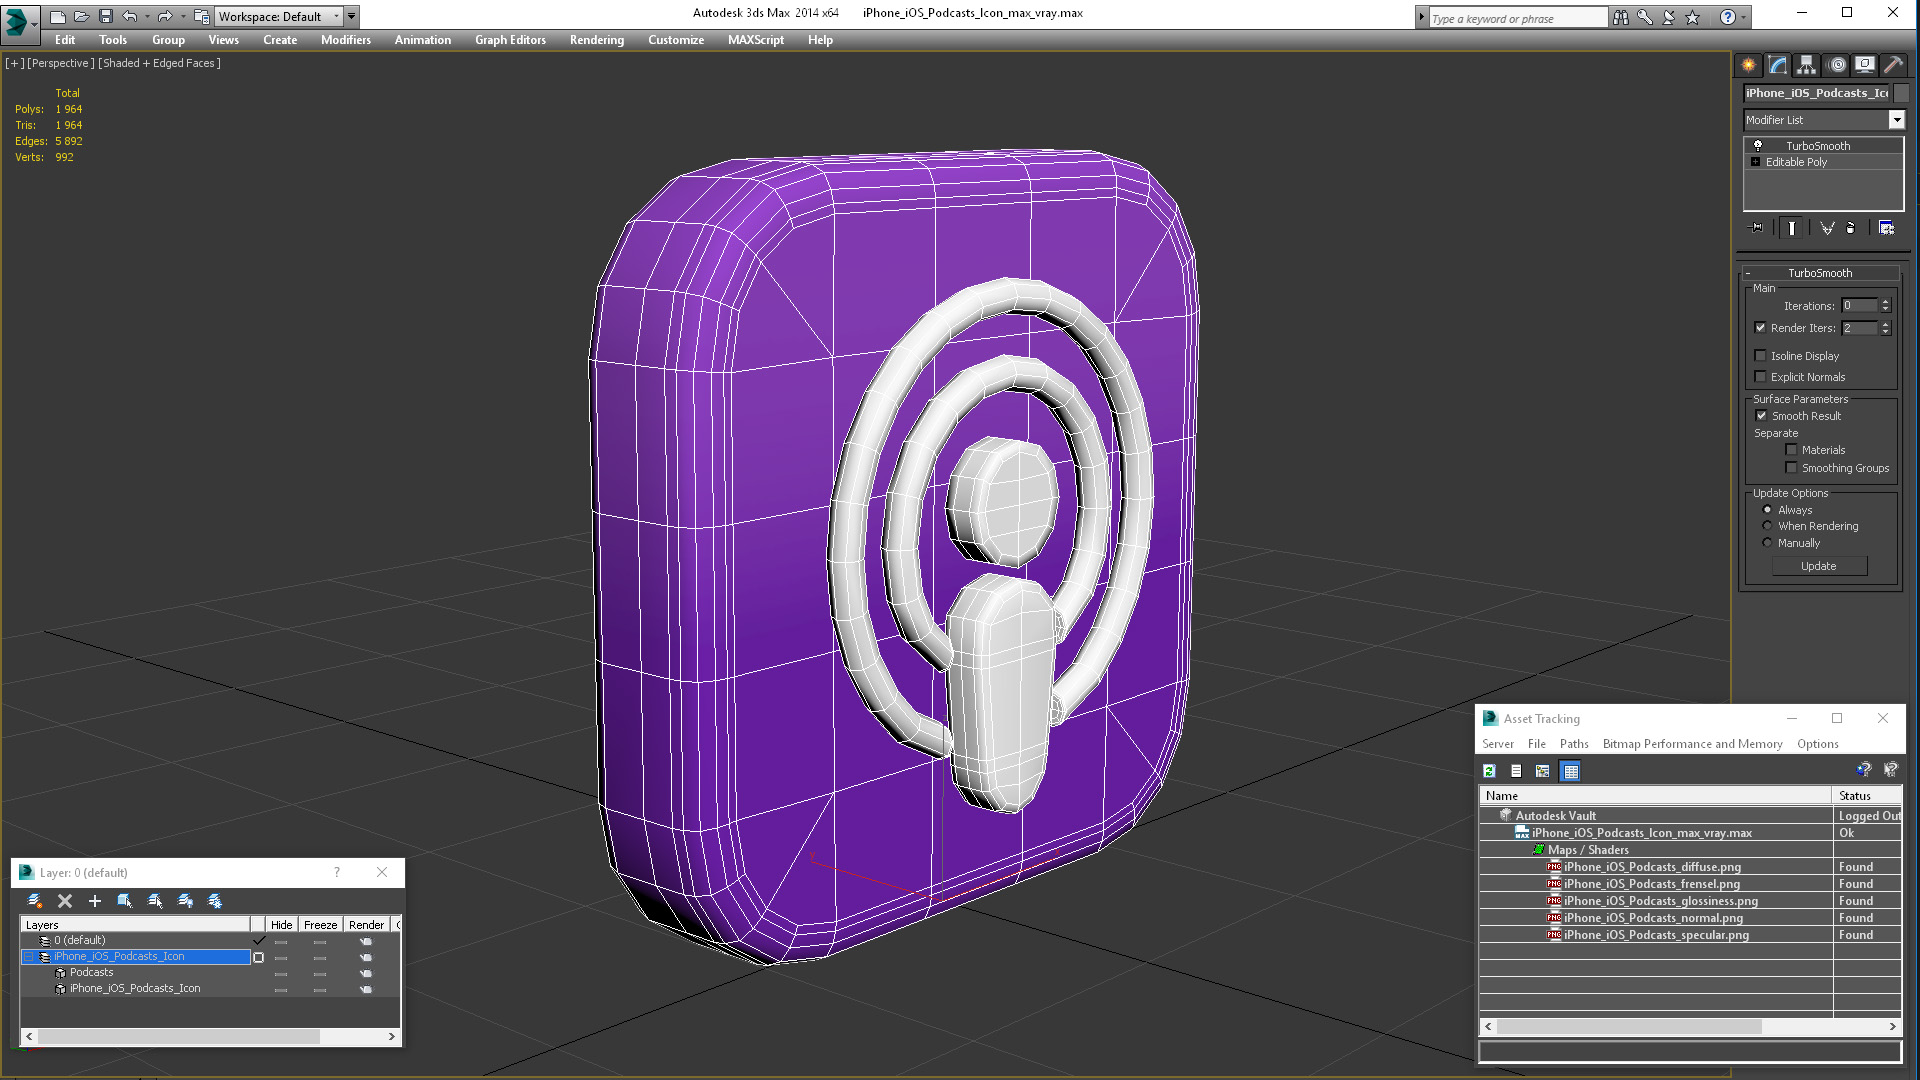Viewport: 1920px width, 1080px height.
Task: Click the Undo arrow icon
Action: 130,16
